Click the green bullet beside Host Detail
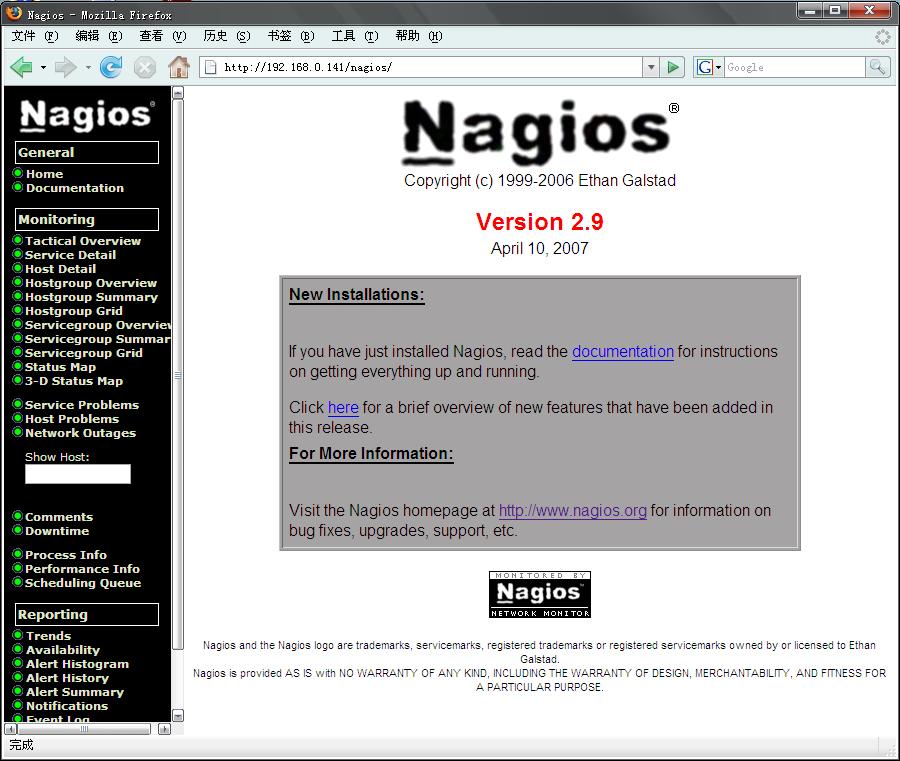This screenshot has width=900, height=761. 18,268
